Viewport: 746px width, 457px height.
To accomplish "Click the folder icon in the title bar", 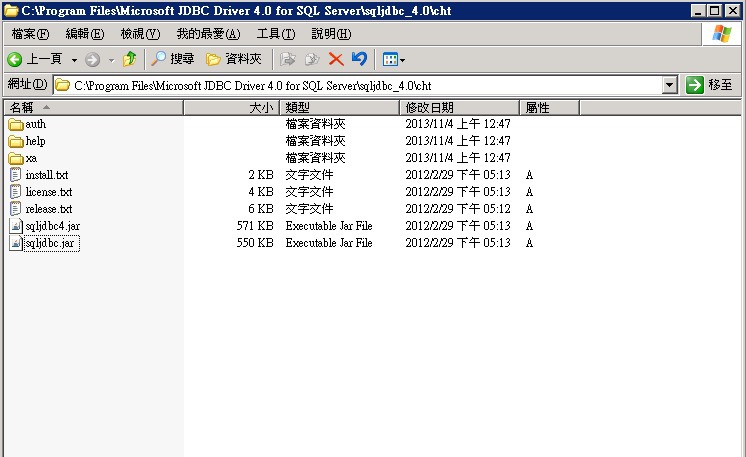I will click(11, 10).
